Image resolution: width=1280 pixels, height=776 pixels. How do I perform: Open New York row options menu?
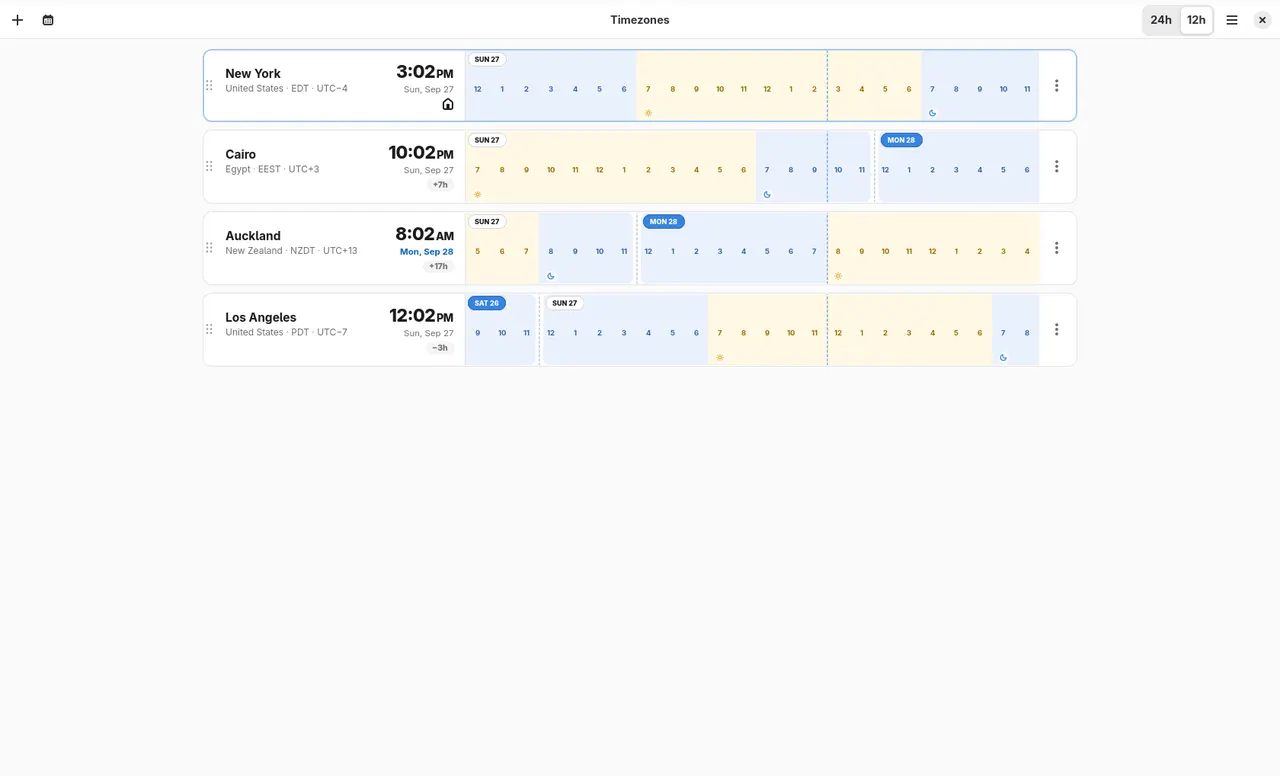(x=1056, y=86)
